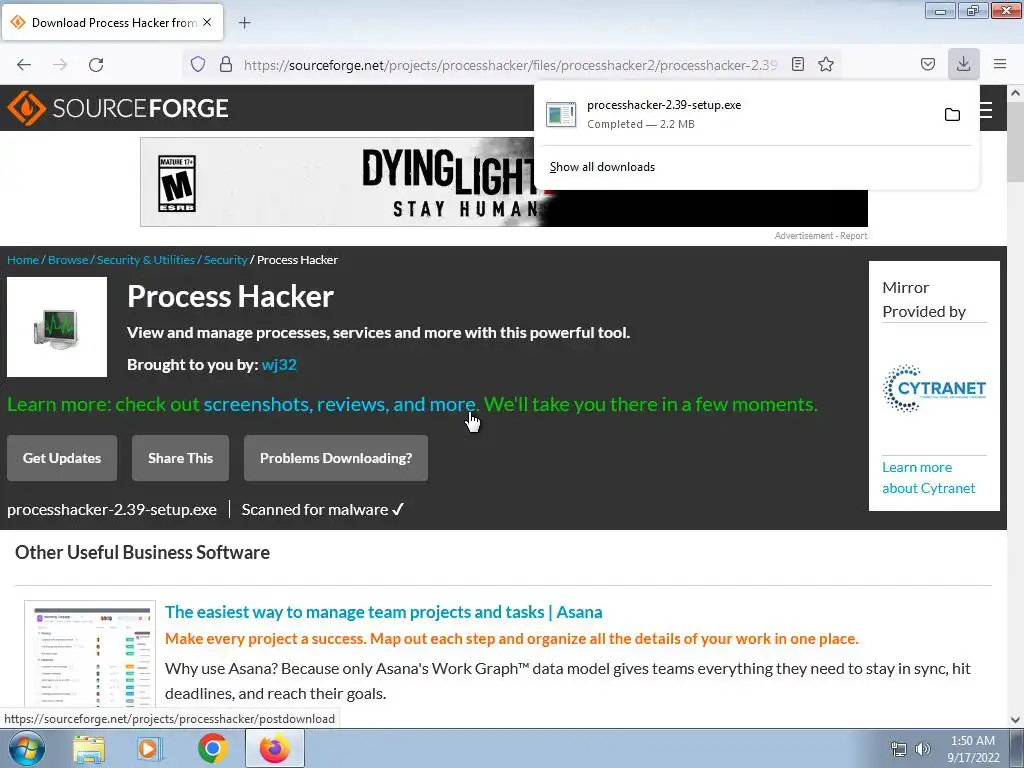This screenshot has height=768, width=1024.
Task: Select the Download Process Hacker tab
Action: [x=112, y=22]
